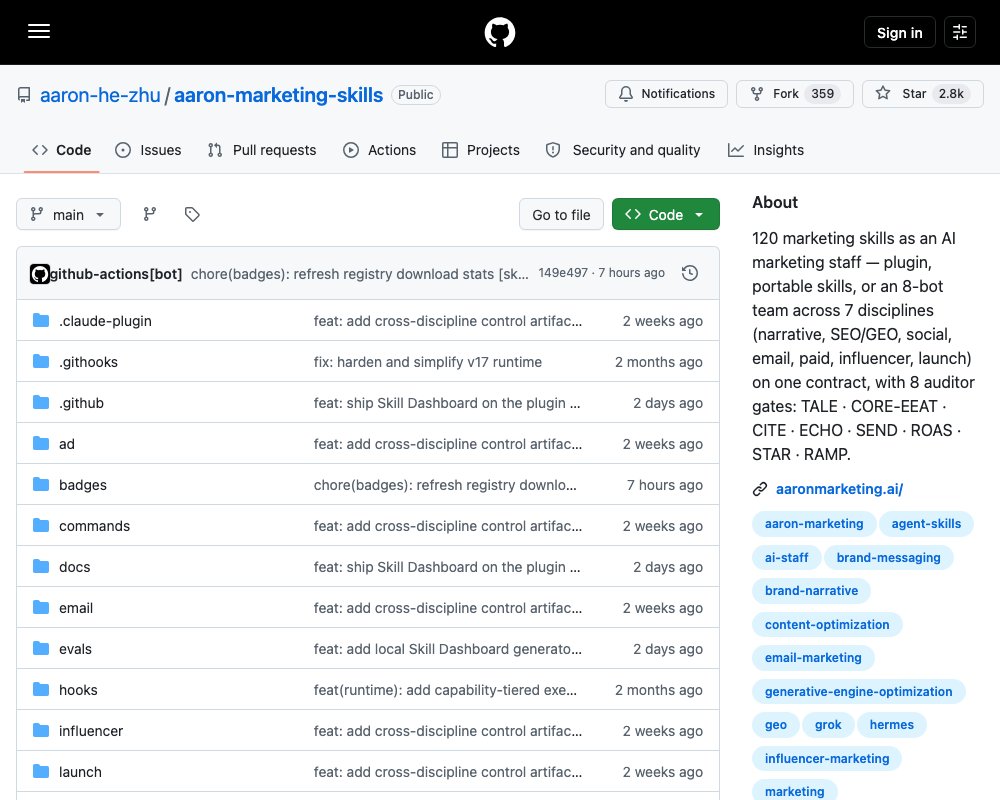Select the agent-skills topic tag

click(x=926, y=524)
